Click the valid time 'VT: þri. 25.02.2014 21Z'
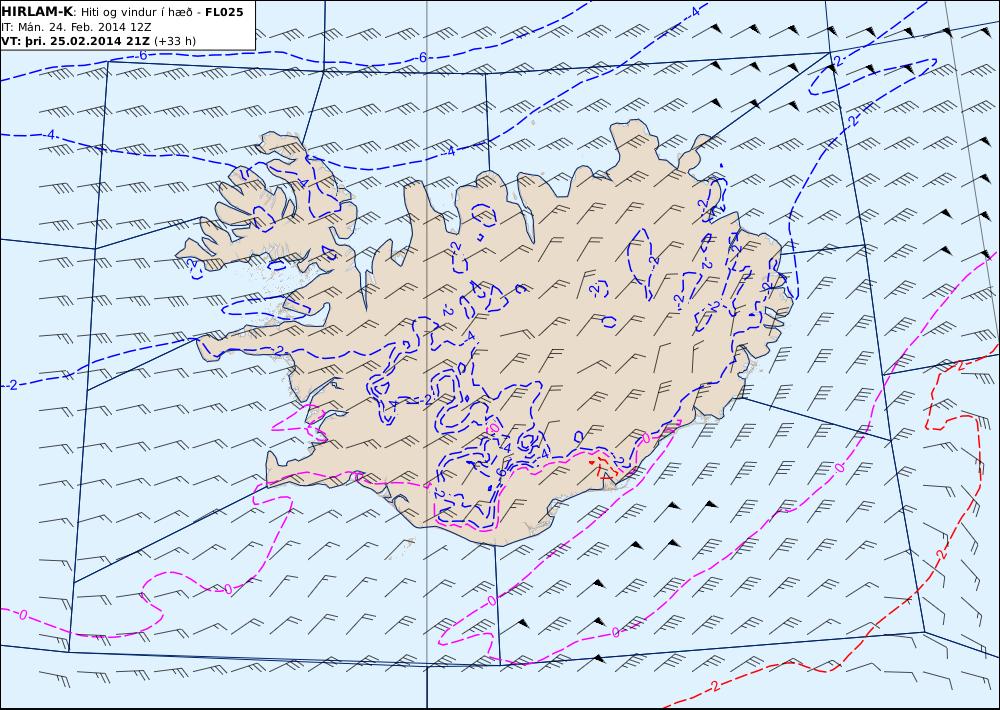Viewport: 1000px width, 710px height. 75,41
